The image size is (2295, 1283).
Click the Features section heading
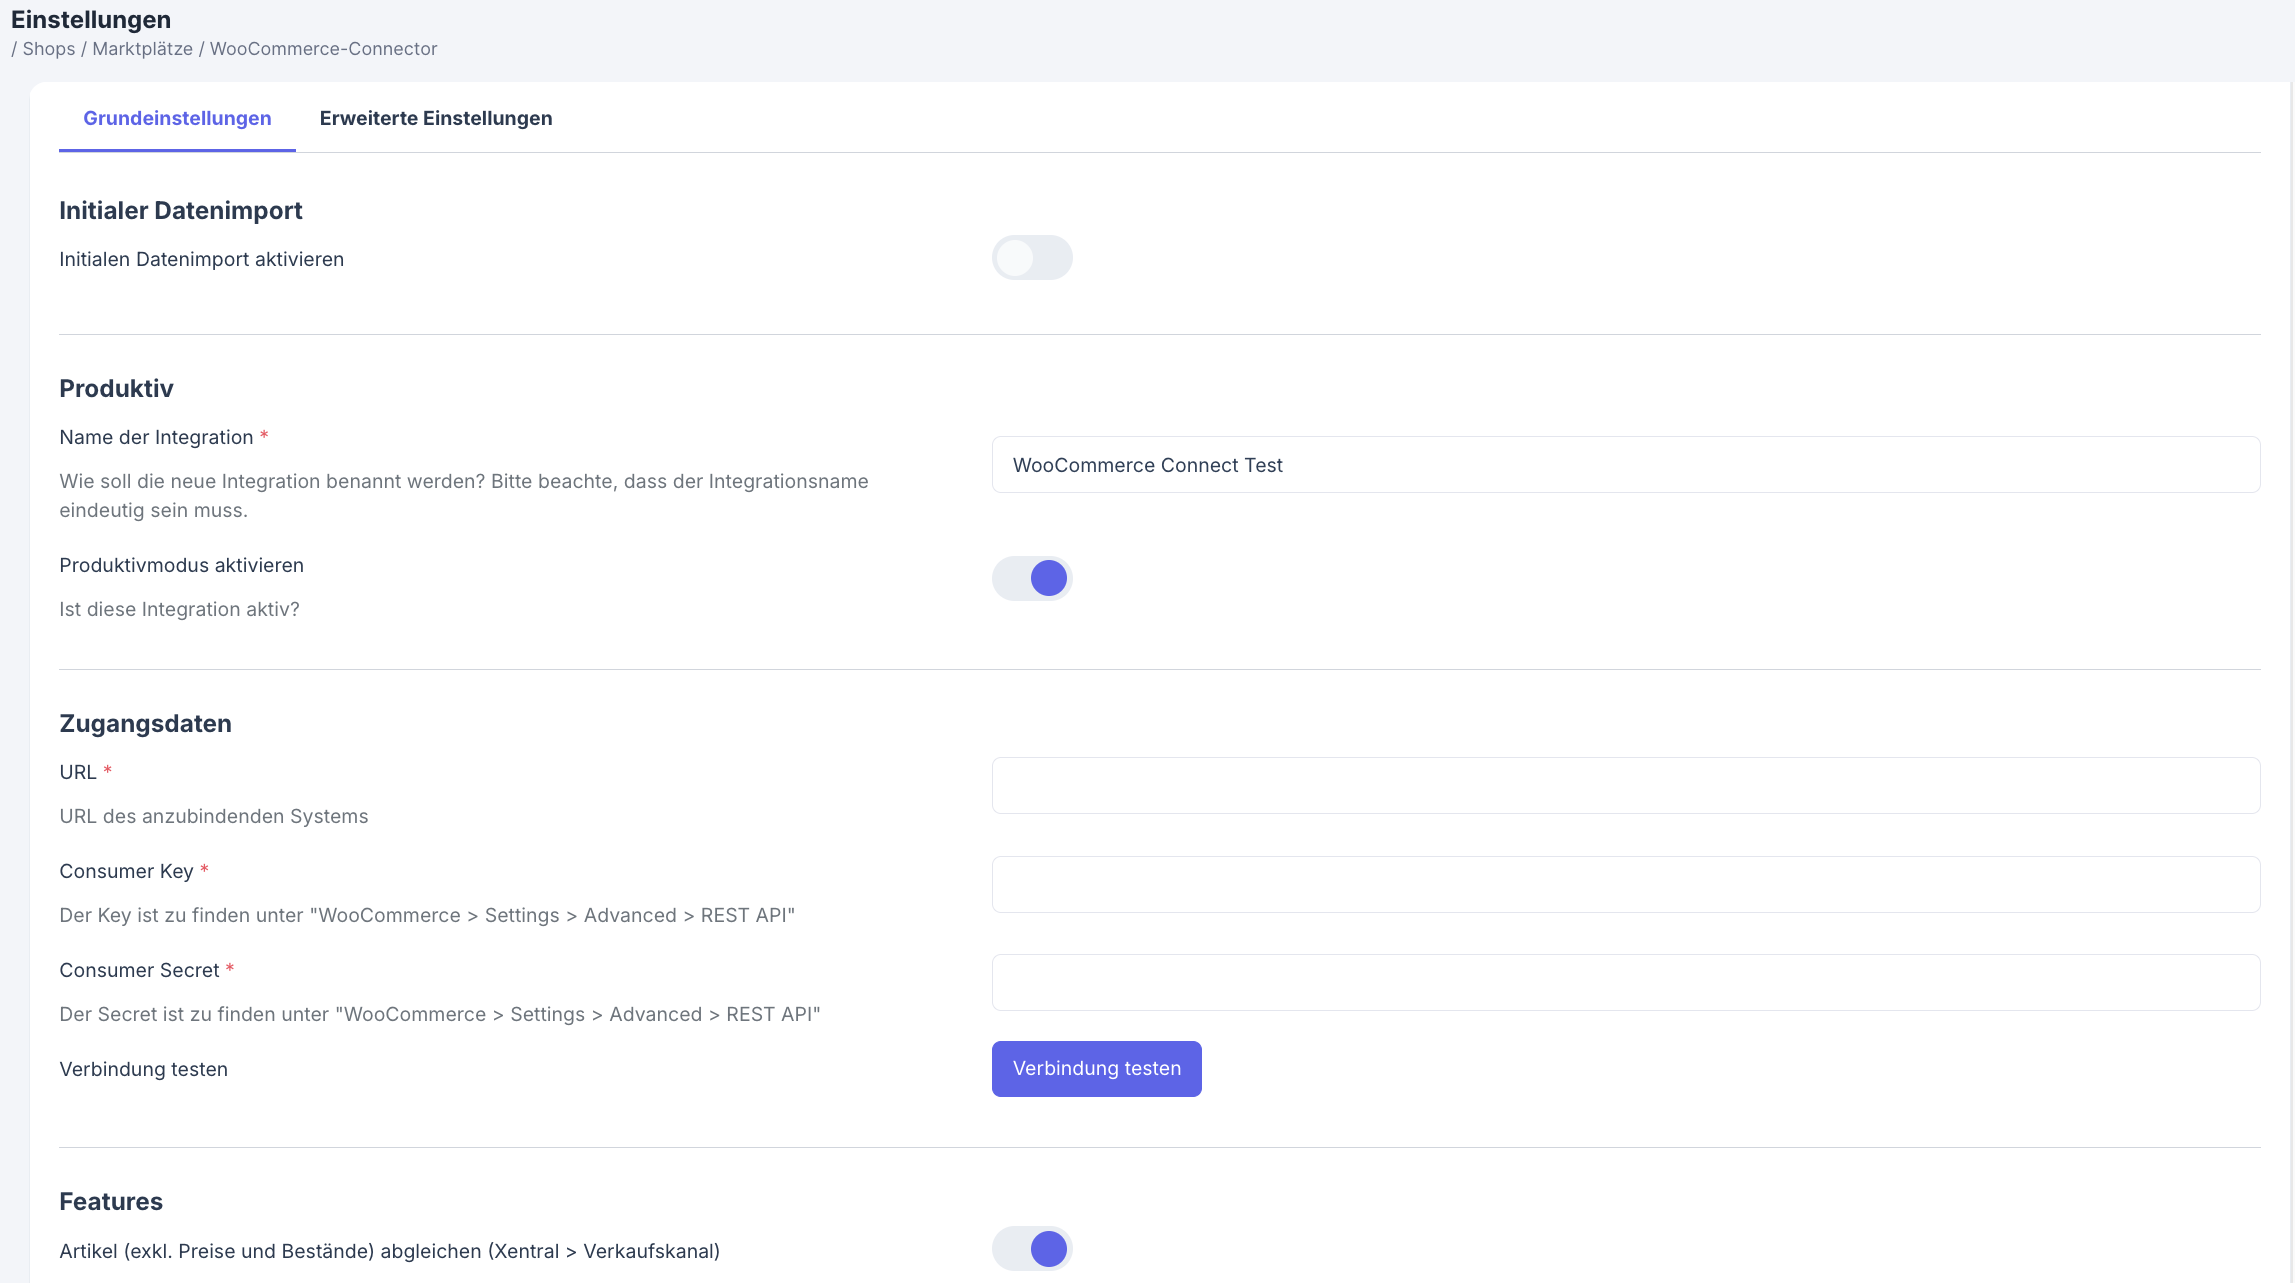(x=111, y=1201)
